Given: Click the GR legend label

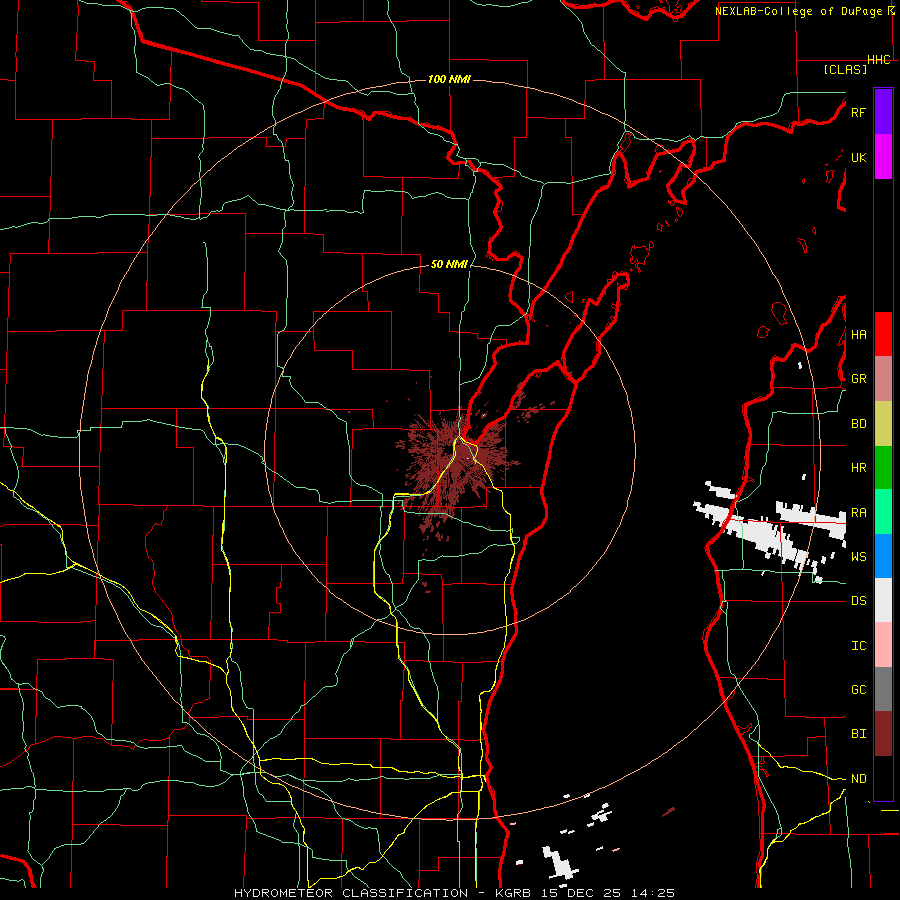Looking at the screenshot, I should point(858,379).
